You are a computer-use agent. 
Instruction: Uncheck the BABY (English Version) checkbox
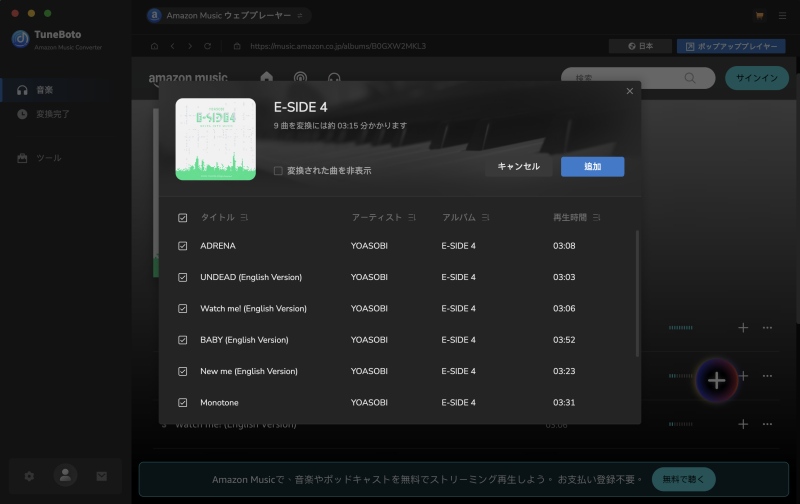click(x=183, y=340)
